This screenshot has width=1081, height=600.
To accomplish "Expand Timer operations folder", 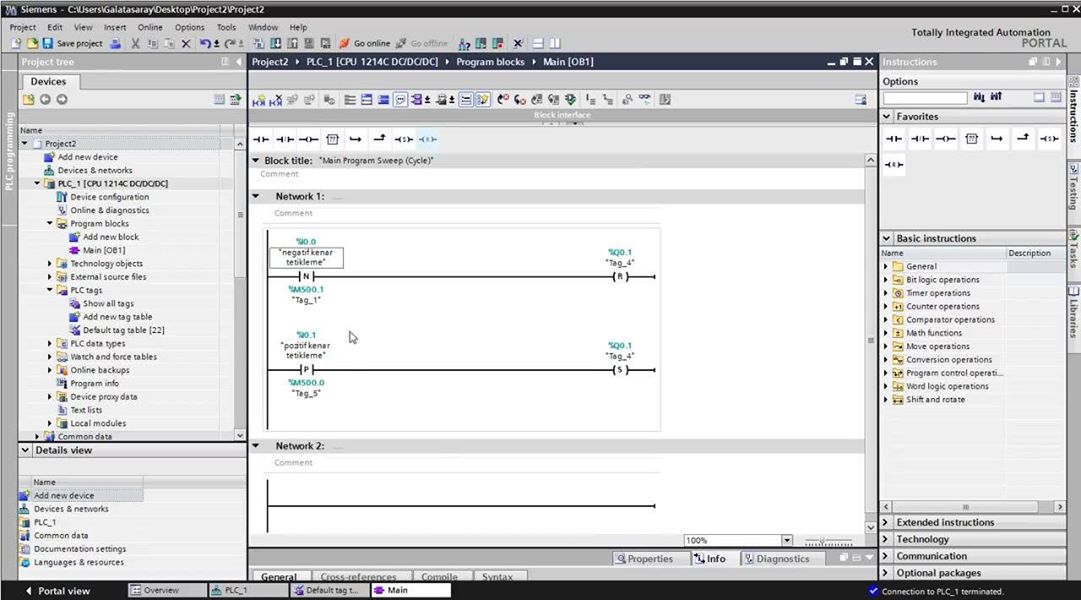I will pyautogui.click(x=886, y=293).
